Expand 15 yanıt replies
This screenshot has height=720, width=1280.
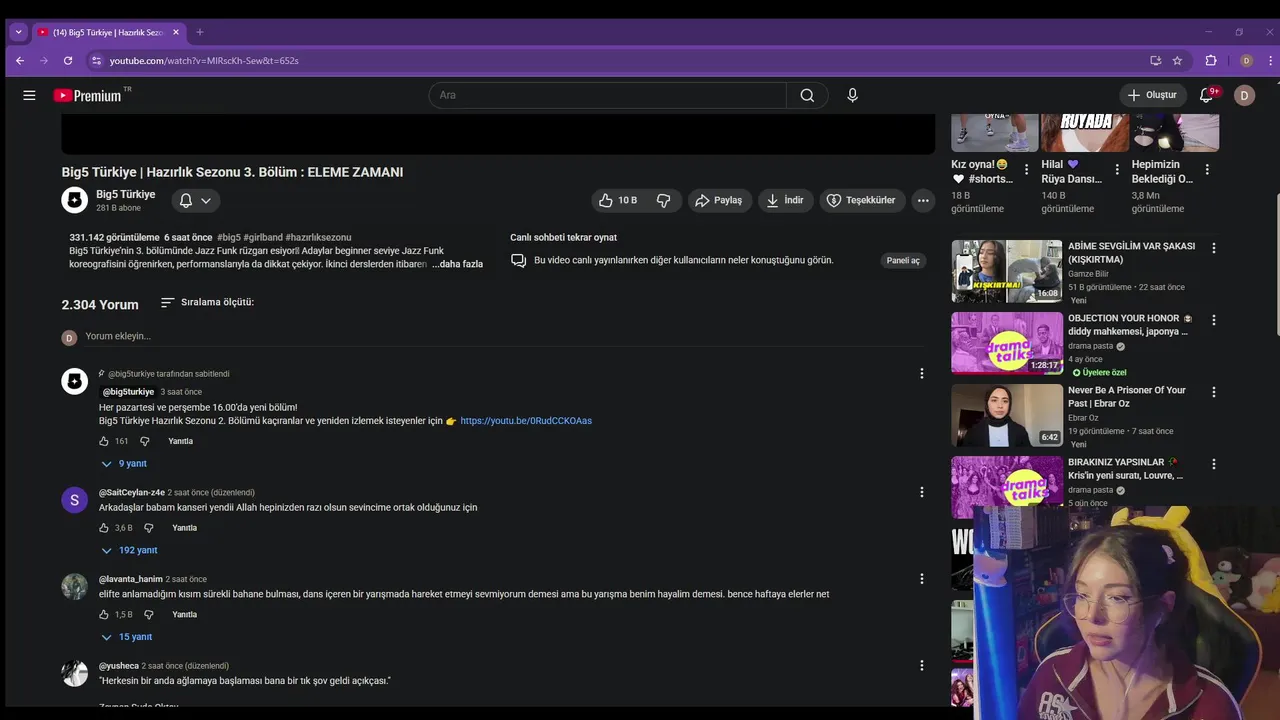(126, 637)
